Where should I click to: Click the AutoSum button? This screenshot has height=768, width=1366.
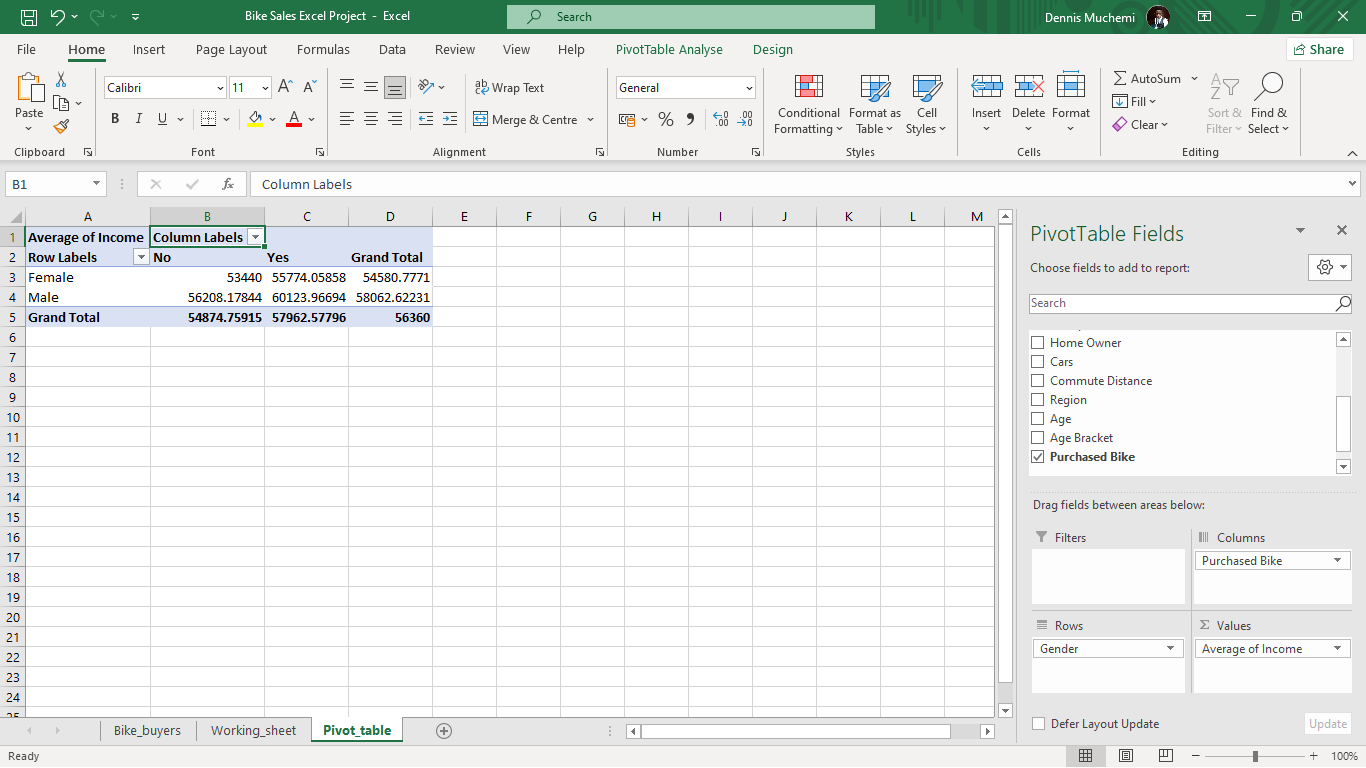(1146, 78)
